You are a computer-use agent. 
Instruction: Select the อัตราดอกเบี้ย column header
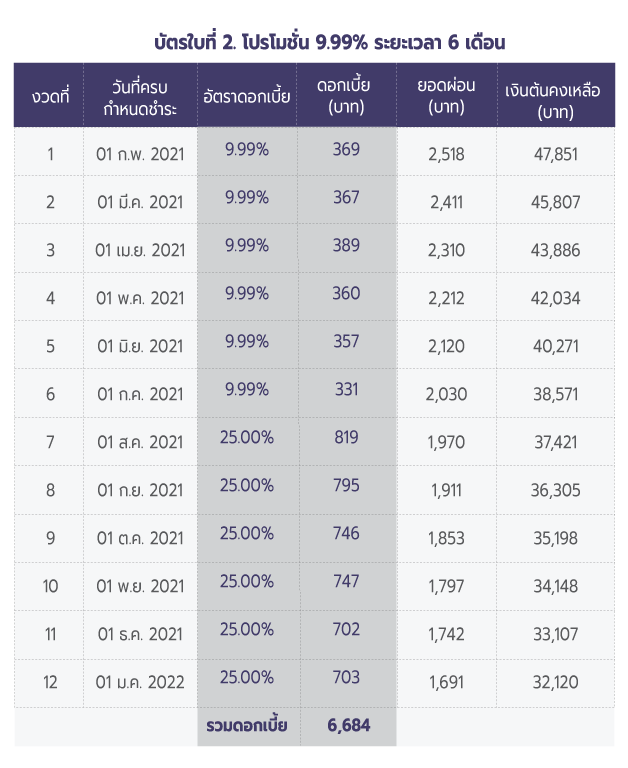[246, 96]
